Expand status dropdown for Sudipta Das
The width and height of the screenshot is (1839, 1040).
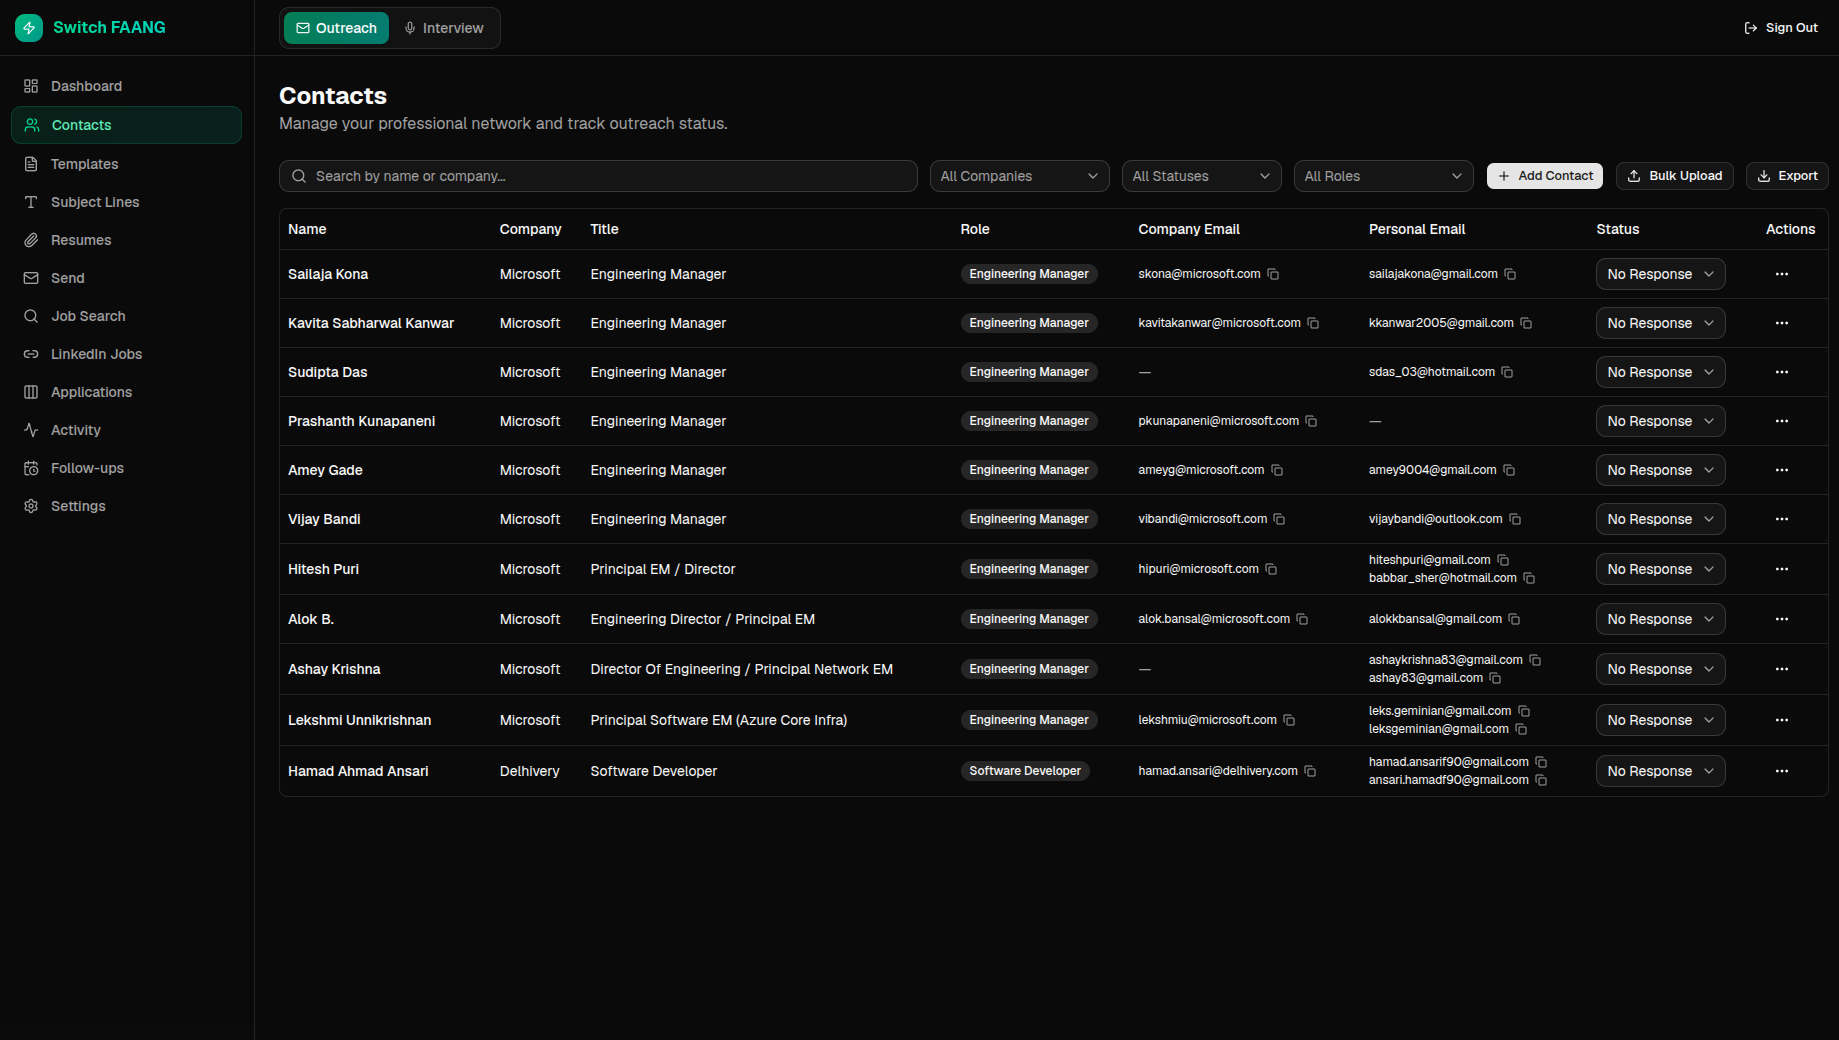pyautogui.click(x=1660, y=372)
